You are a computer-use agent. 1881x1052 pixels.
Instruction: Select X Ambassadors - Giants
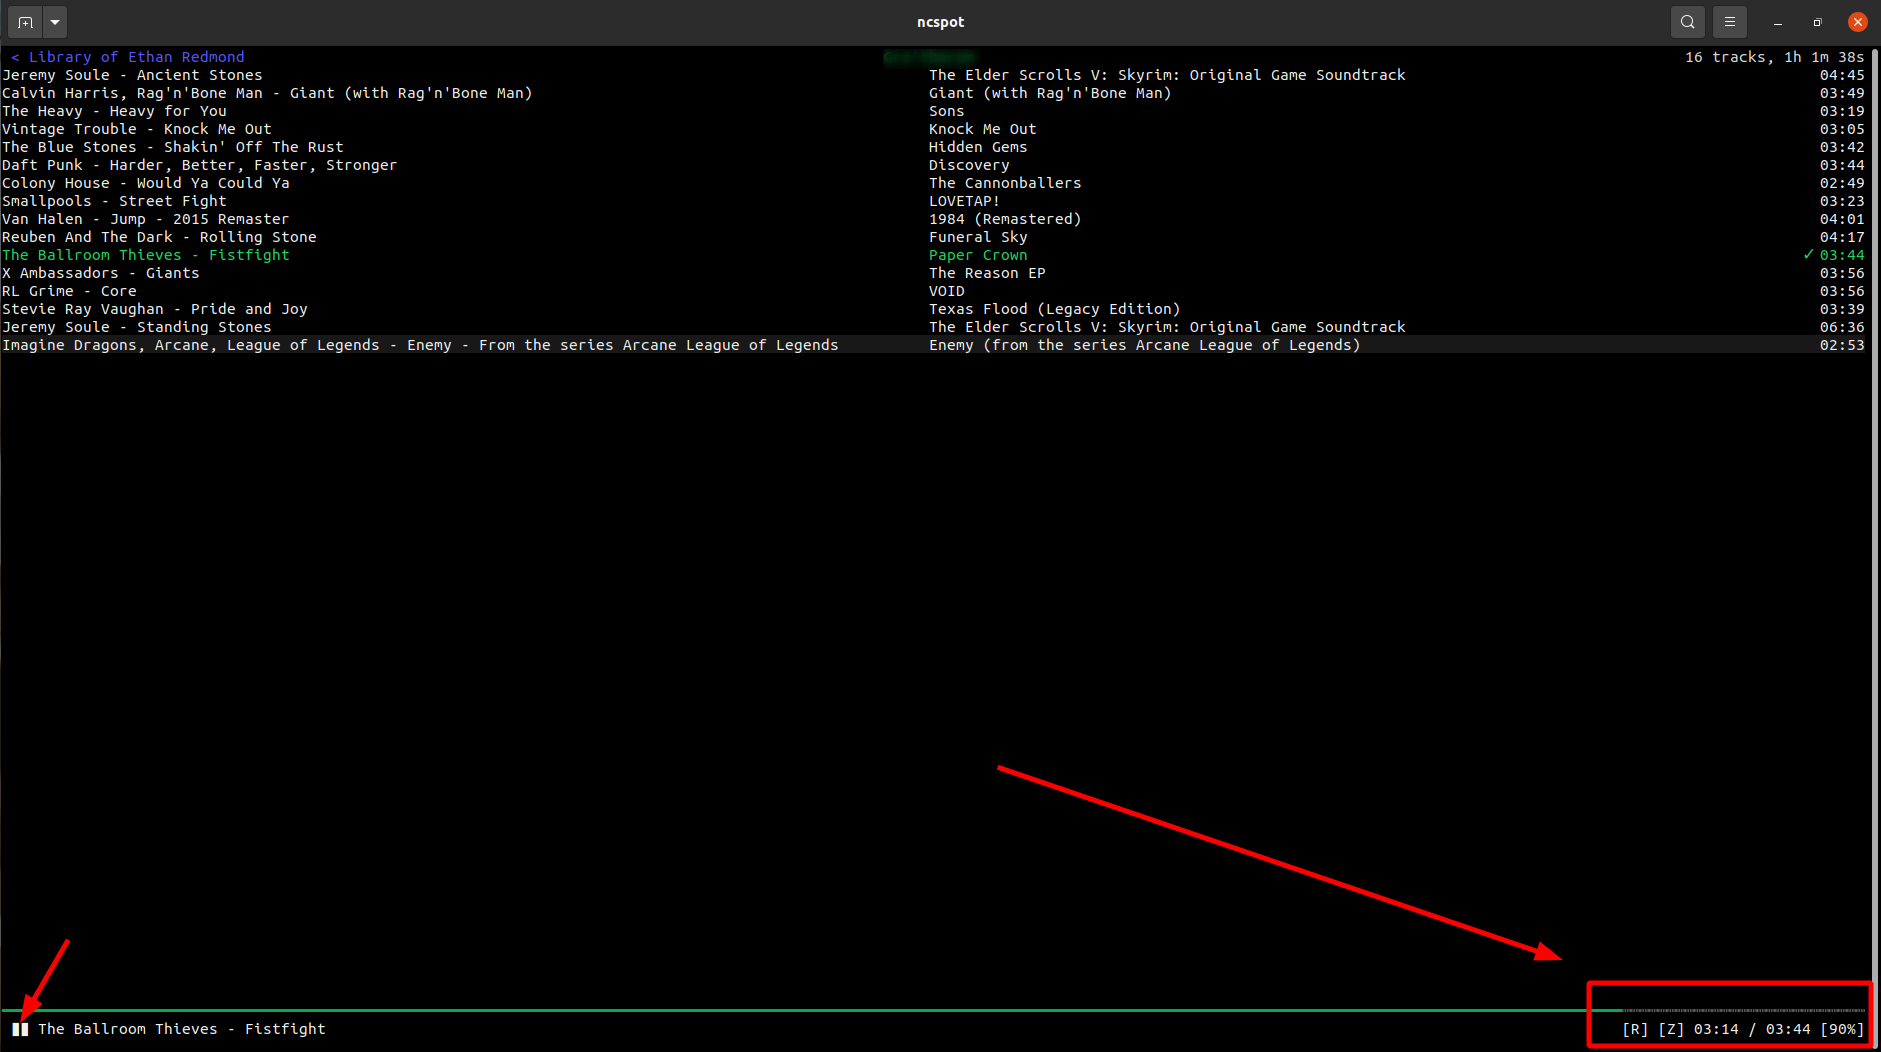pyautogui.click(x=933, y=273)
